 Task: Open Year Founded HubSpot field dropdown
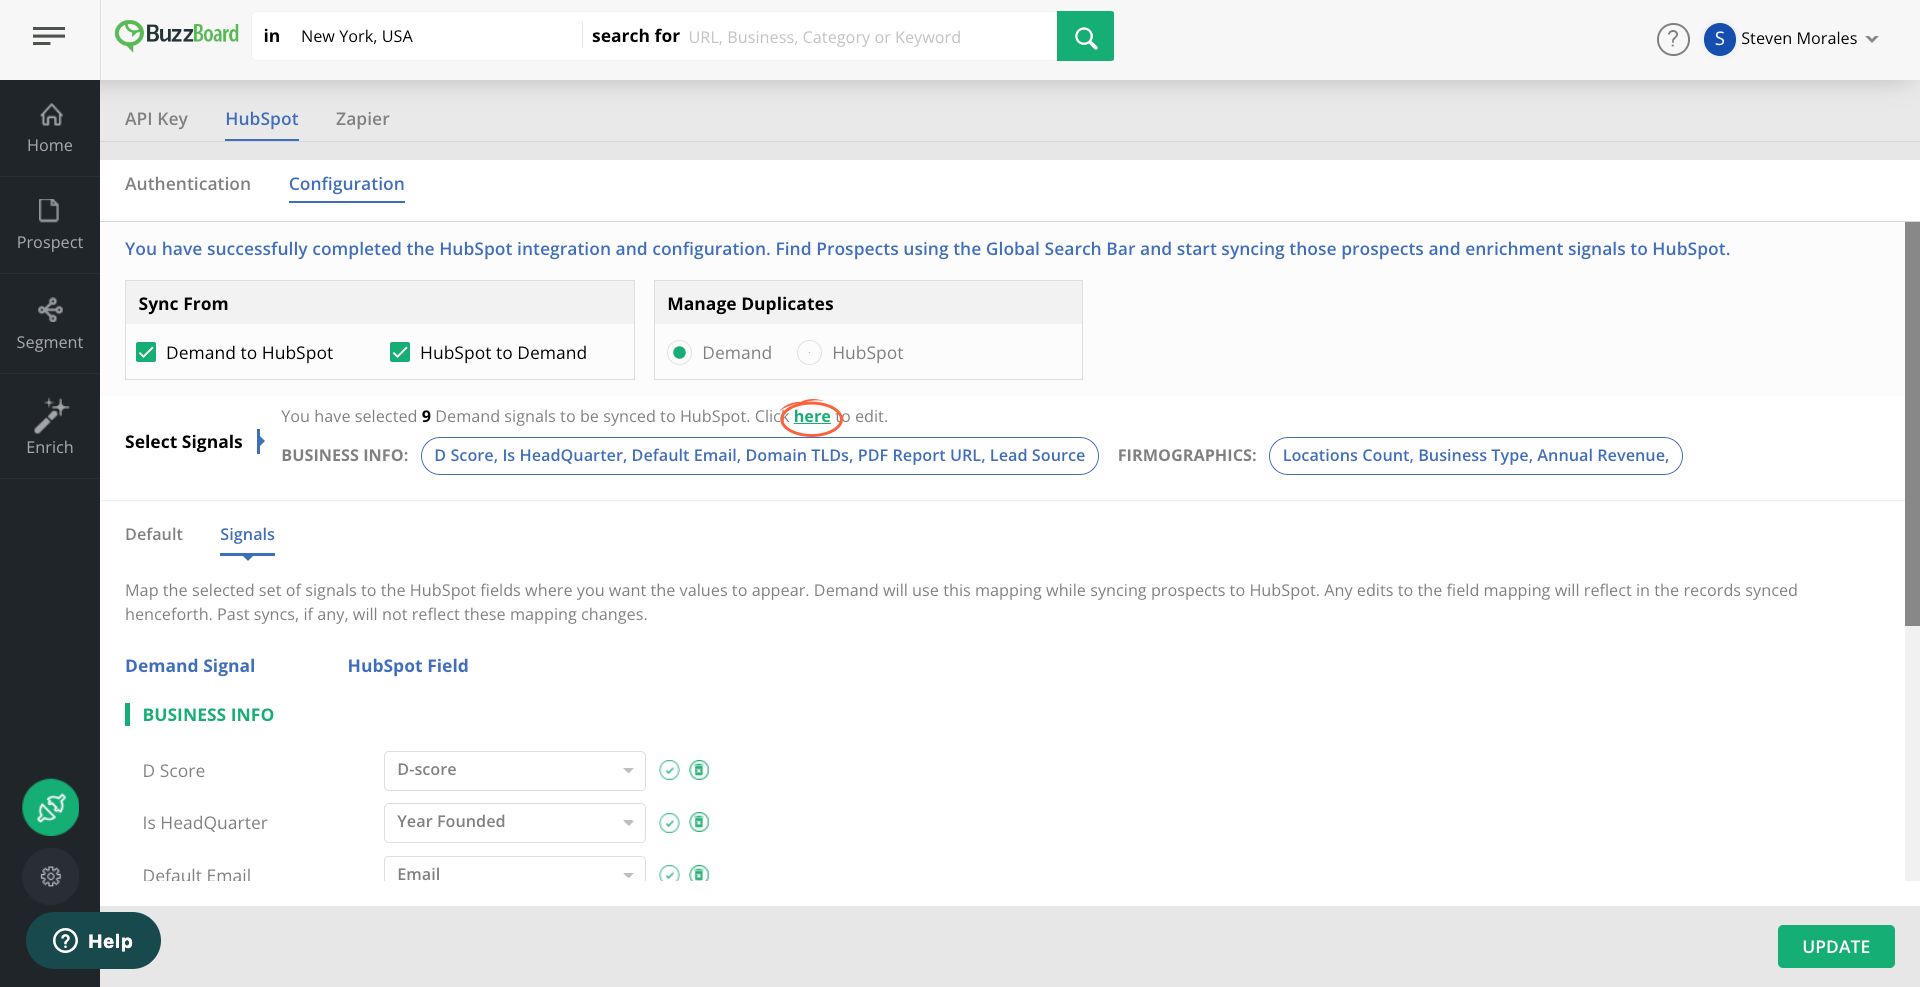[515, 822]
